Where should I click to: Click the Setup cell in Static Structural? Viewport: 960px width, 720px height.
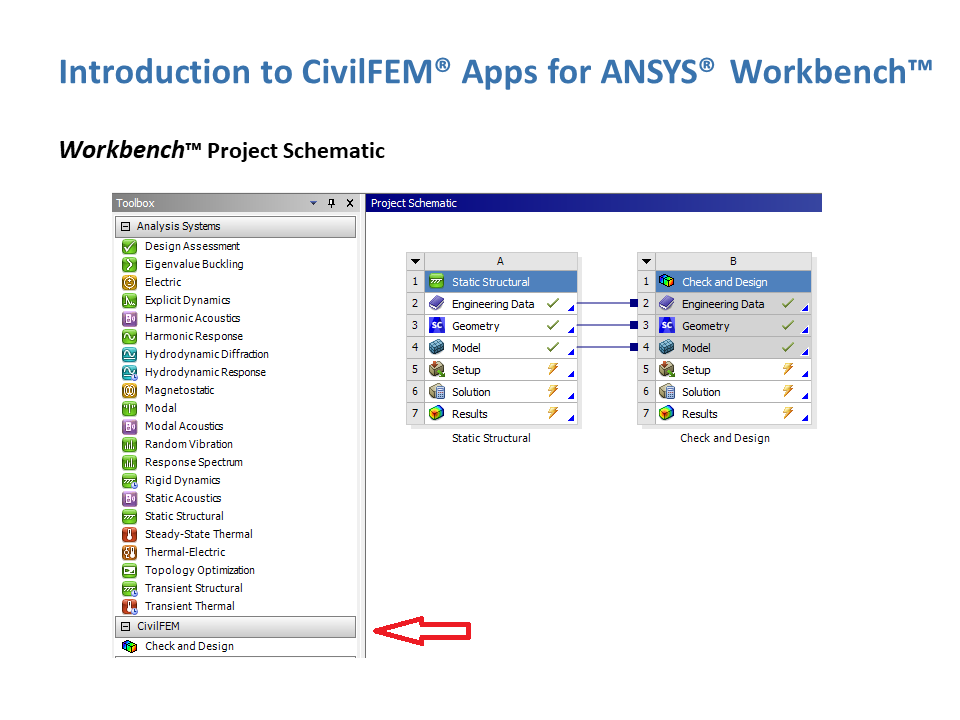pos(466,370)
